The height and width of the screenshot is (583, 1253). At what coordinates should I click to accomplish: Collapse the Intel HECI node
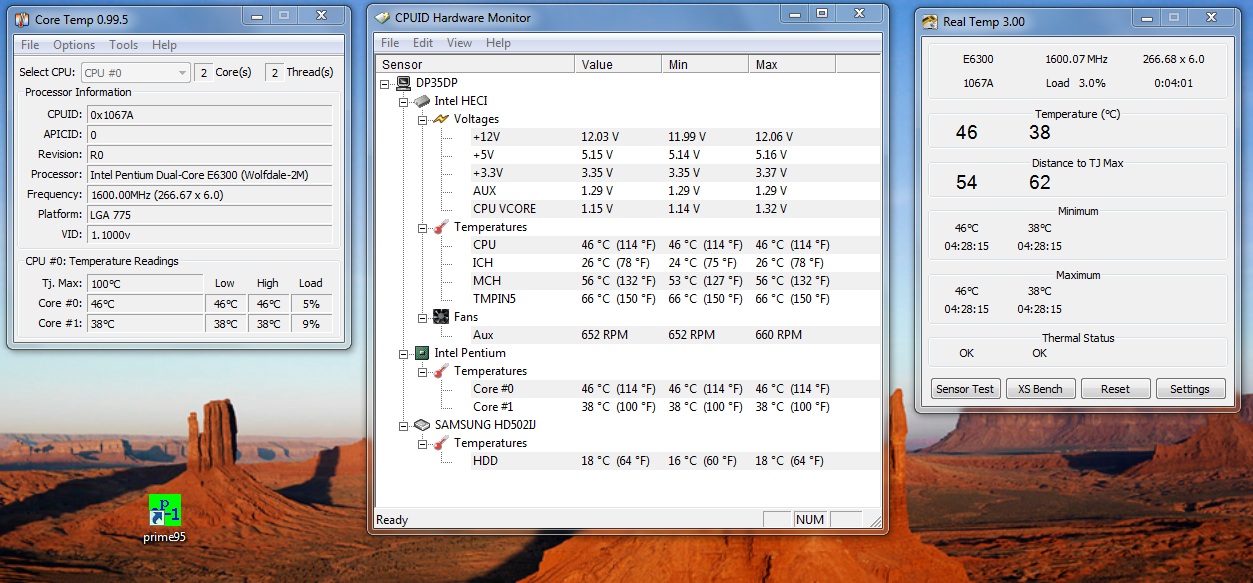point(404,101)
